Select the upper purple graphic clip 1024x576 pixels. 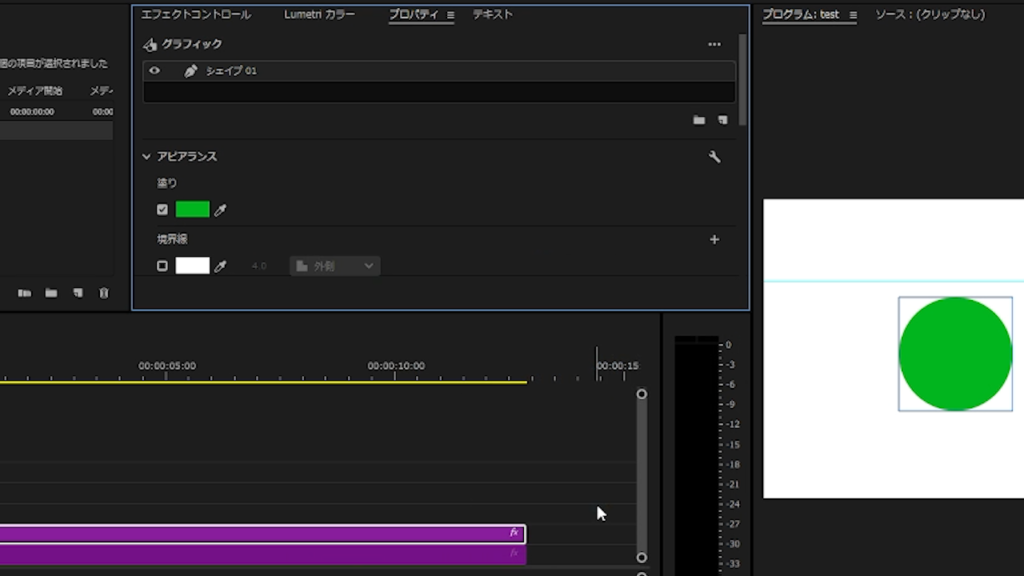(263, 534)
